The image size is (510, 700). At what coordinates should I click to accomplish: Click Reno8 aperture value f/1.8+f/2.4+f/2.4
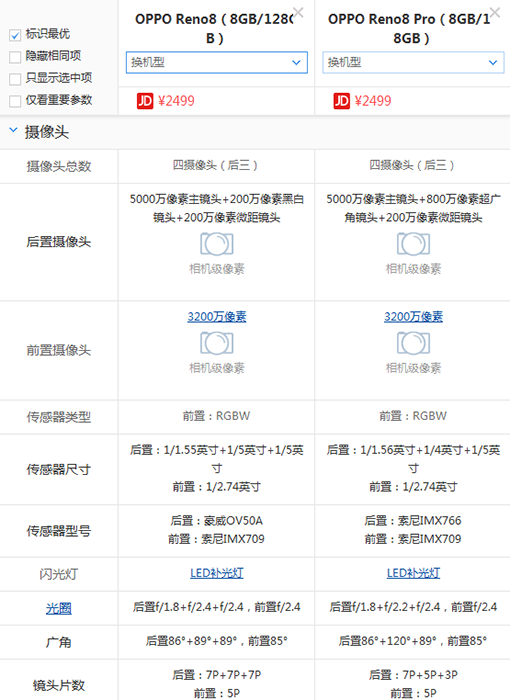pyautogui.click(x=217, y=607)
